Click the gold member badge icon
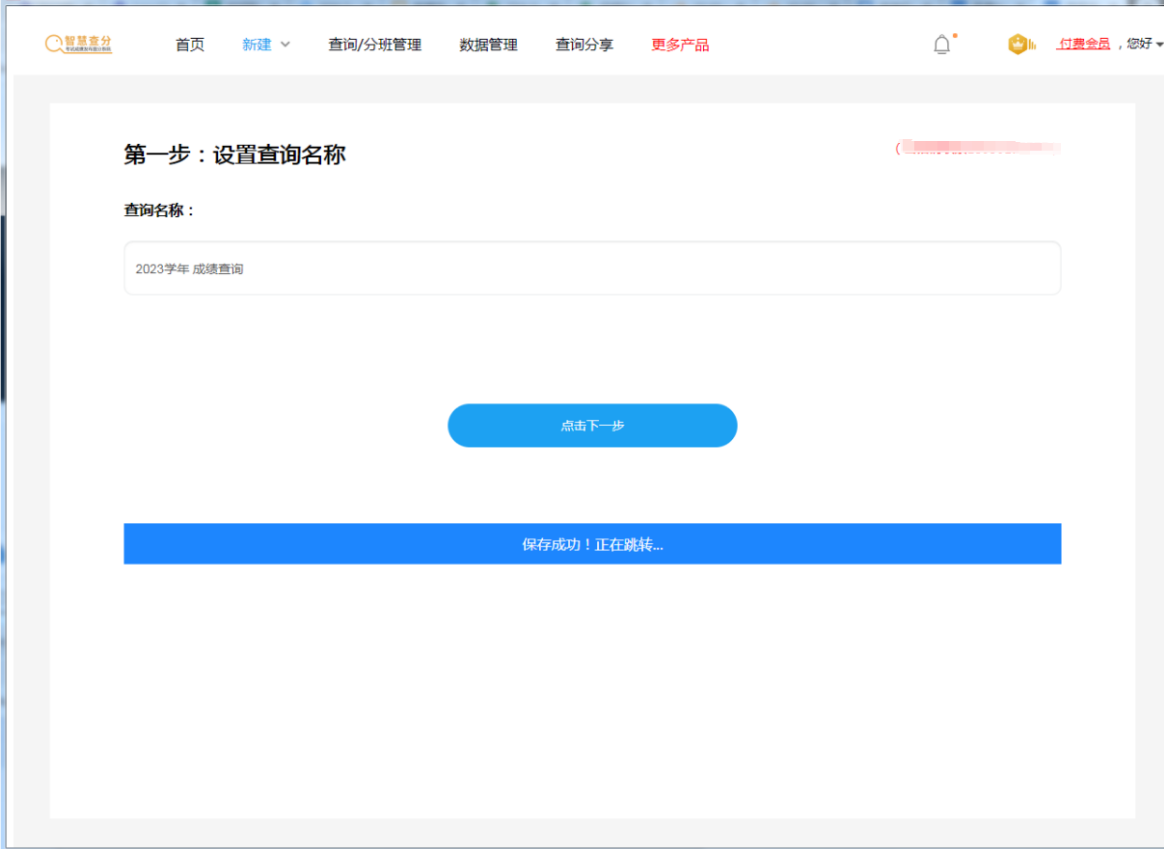The height and width of the screenshot is (849, 1164). point(1021,45)
